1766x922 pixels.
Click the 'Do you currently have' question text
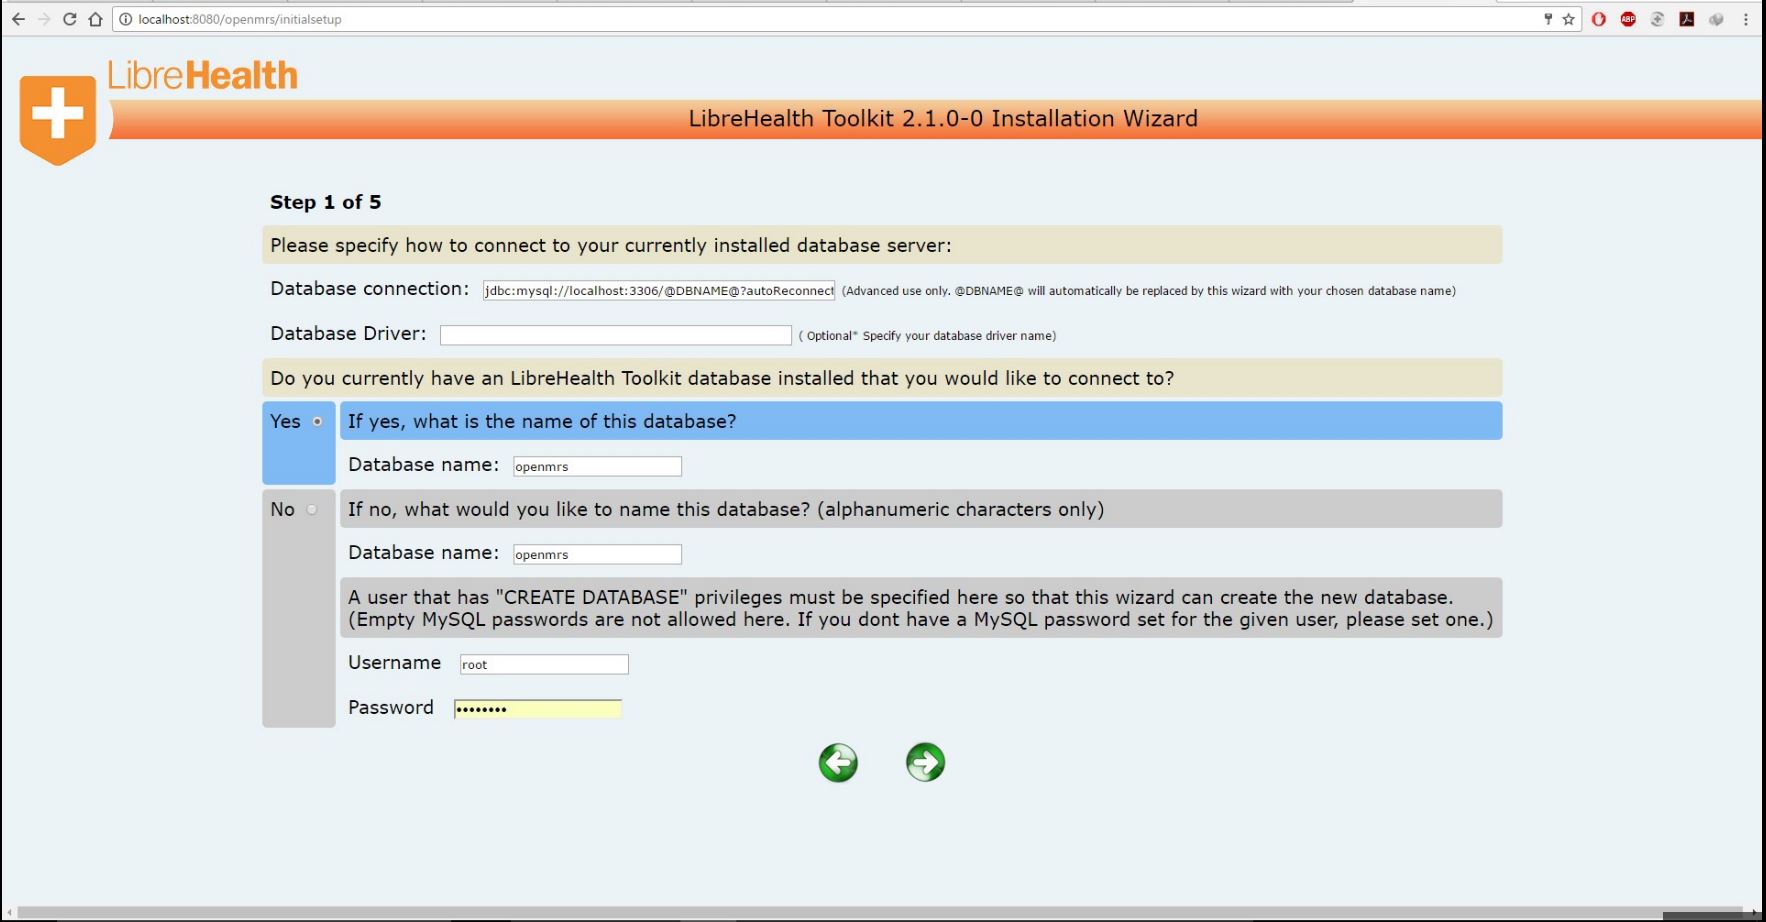[x=722, y=378]
